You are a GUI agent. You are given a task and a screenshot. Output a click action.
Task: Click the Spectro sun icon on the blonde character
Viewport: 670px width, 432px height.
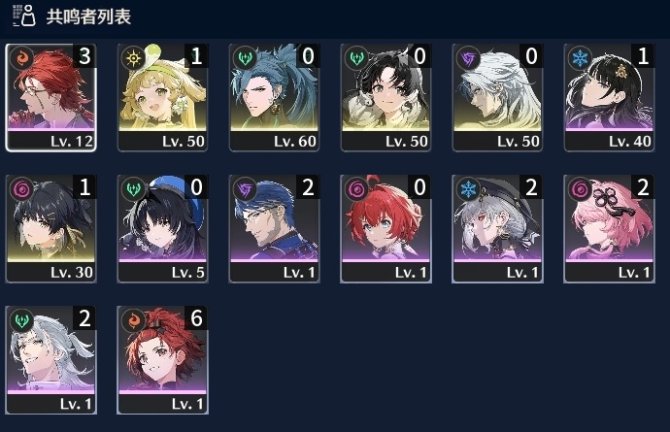click(133, 57)
